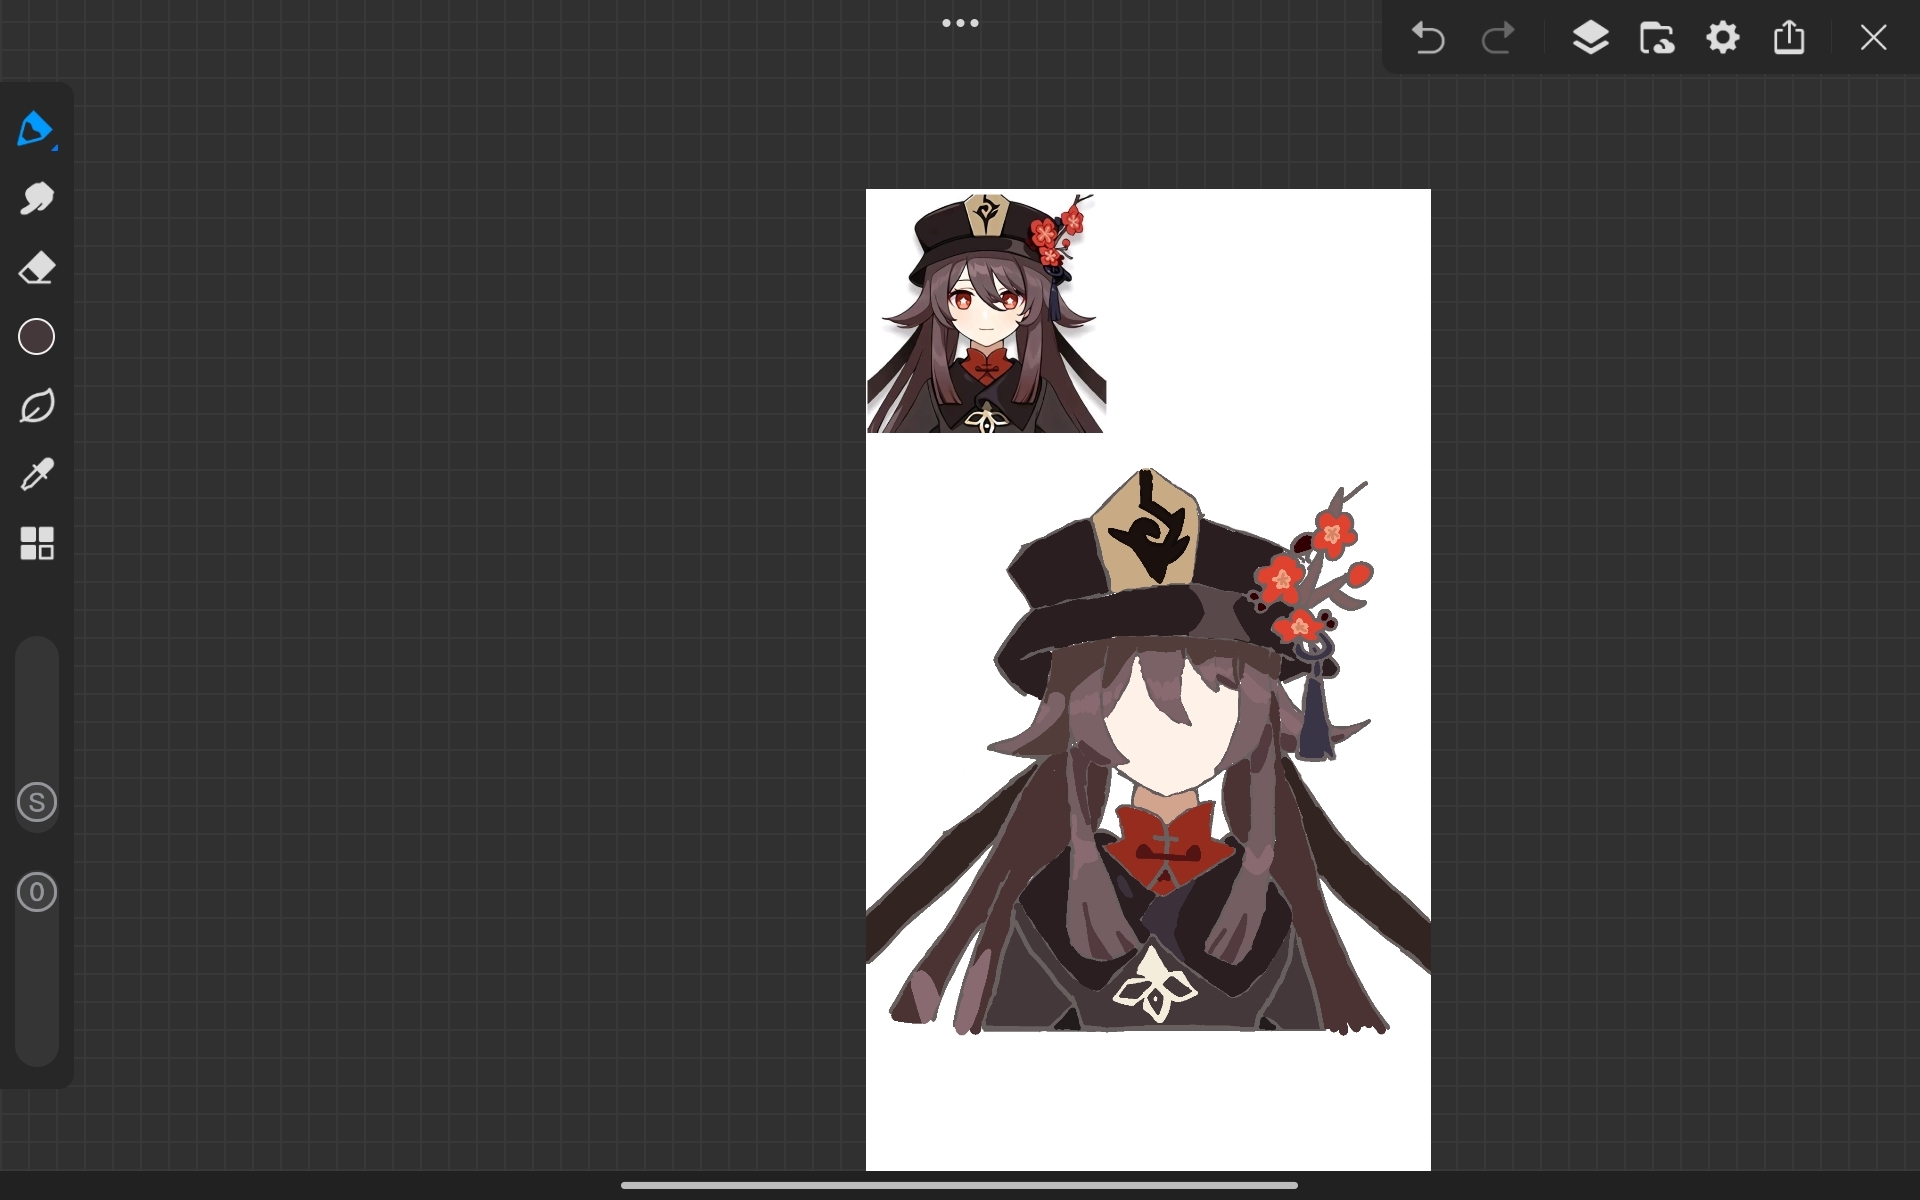Viewport: 1920px width, 1200px height.
Task: Pick the eyedropper tool
Action: pyautogui.click(x=36, y=474)
